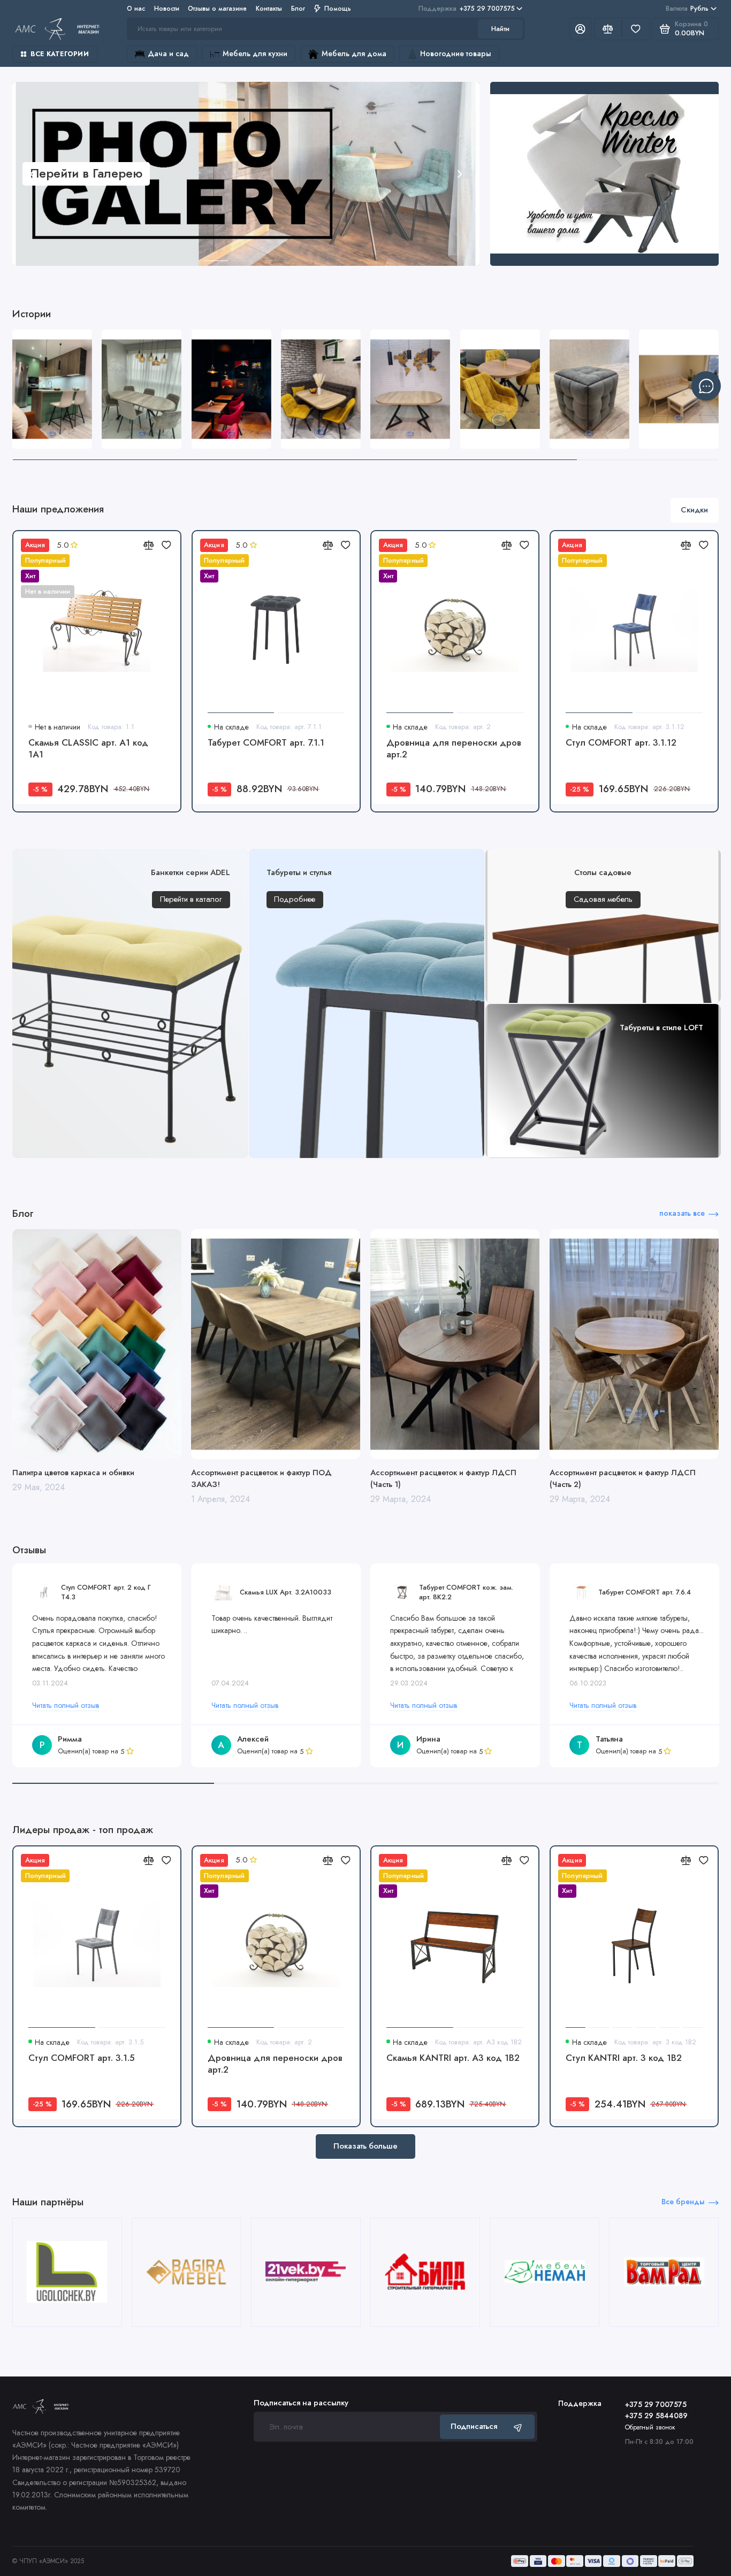Toggle favorite heart on Стул KANTRI card
The image size is (731, 2576).
click(703, 1860)
